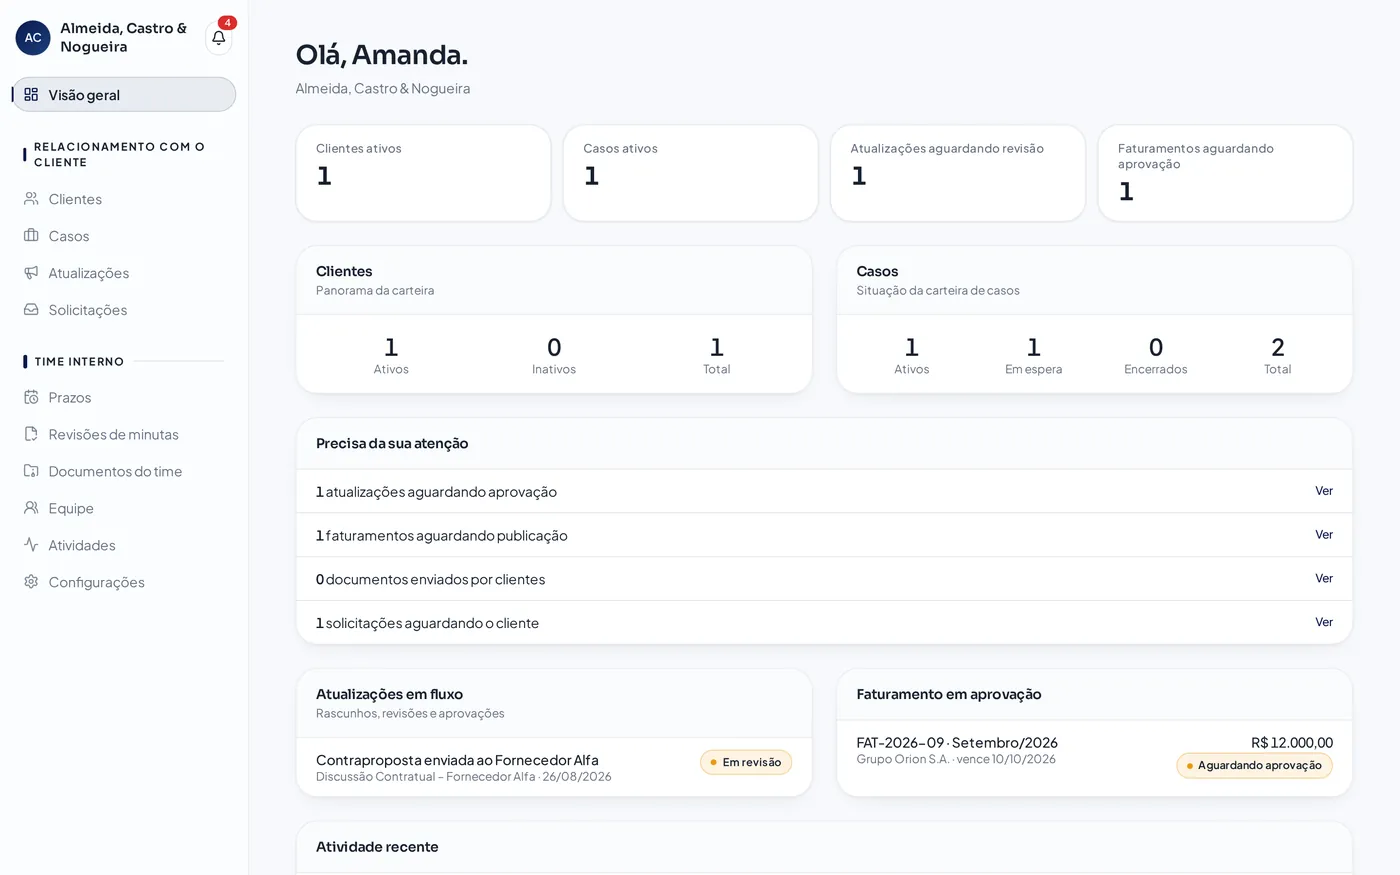
Task: Click Ver for documentos enviados por clientes
Action: [x=1324, y=579]
